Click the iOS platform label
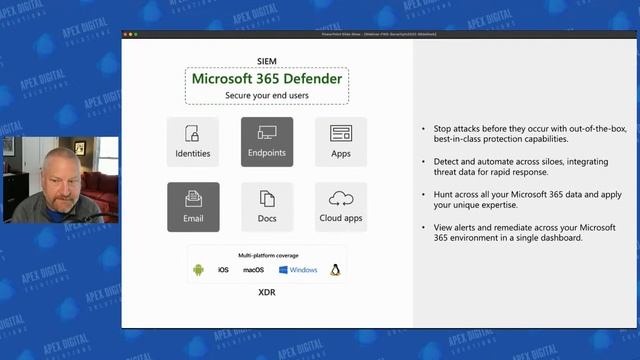Image resolution: width=640 pixels, height=360 pixels. tap(223, 270)
